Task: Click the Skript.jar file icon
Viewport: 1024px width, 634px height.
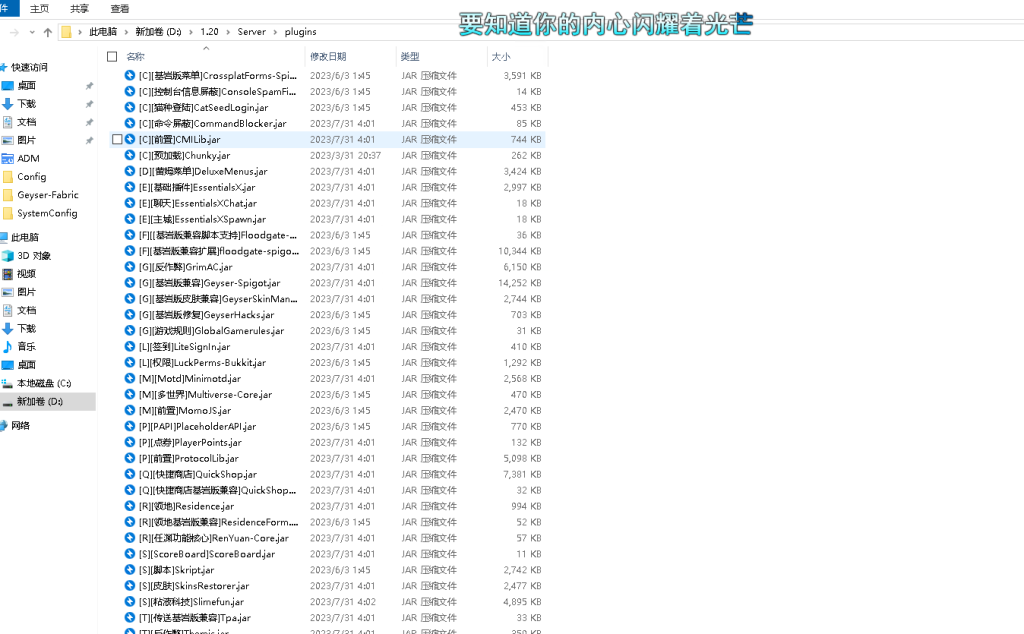Action: (x=130, y=570)
